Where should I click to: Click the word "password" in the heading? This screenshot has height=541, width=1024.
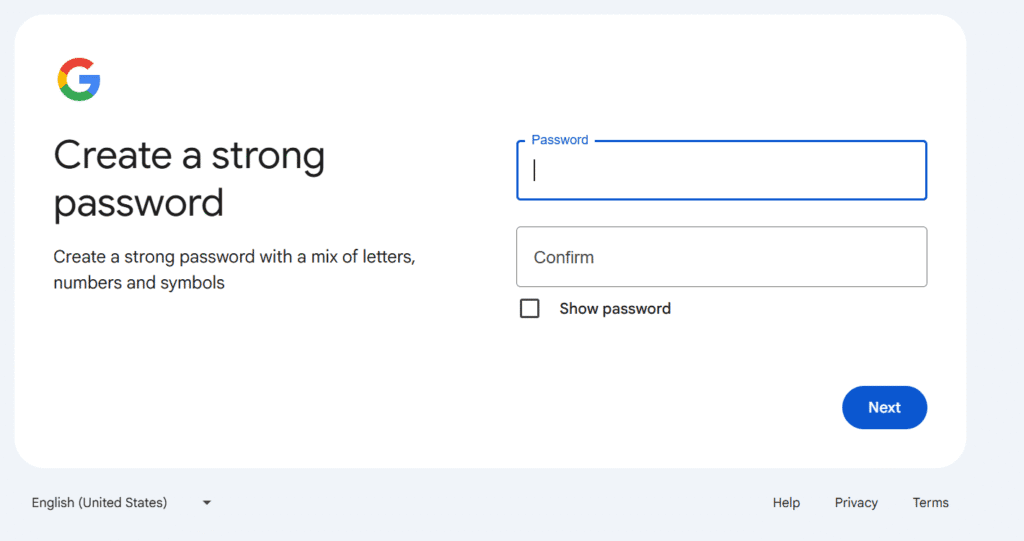[139, 203]
